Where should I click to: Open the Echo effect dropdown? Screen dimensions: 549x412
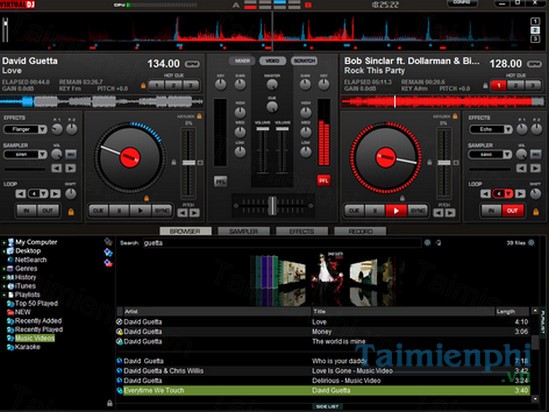tap(508, 130)
